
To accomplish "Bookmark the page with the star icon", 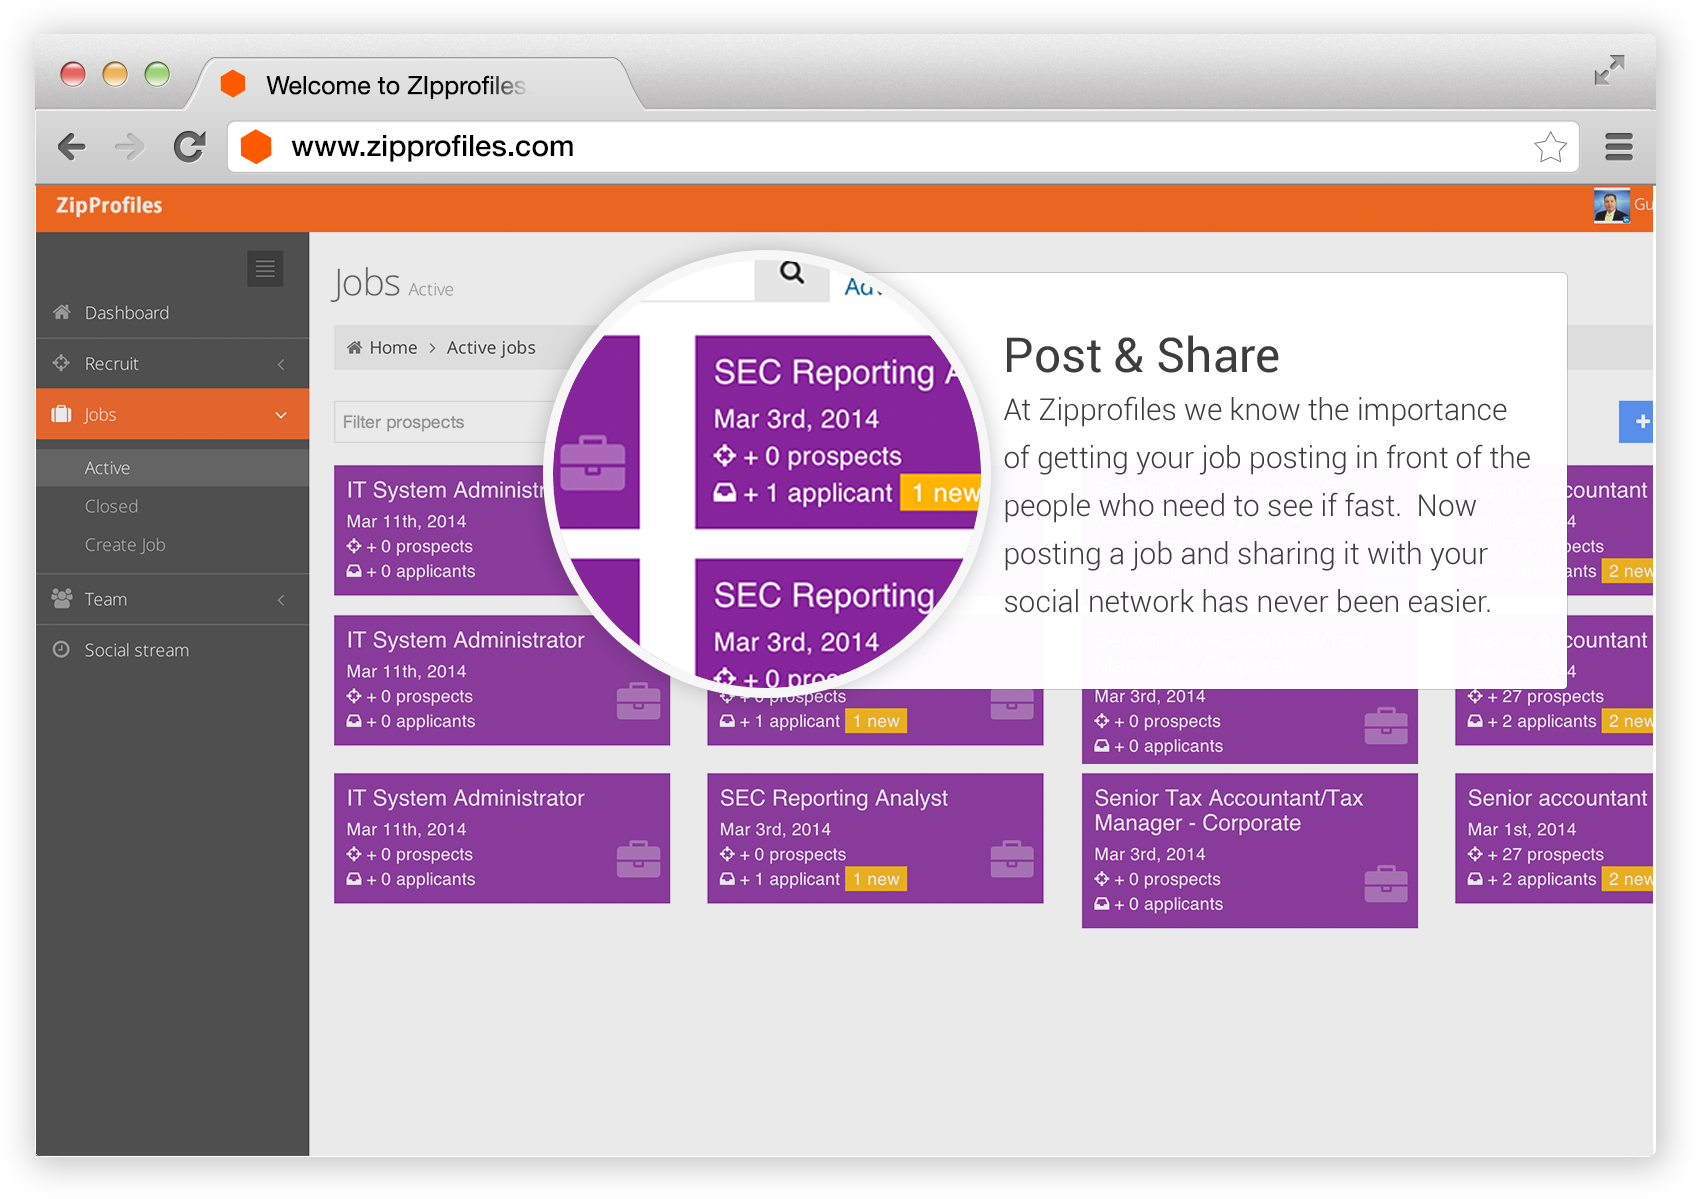I will point(1550,147).
